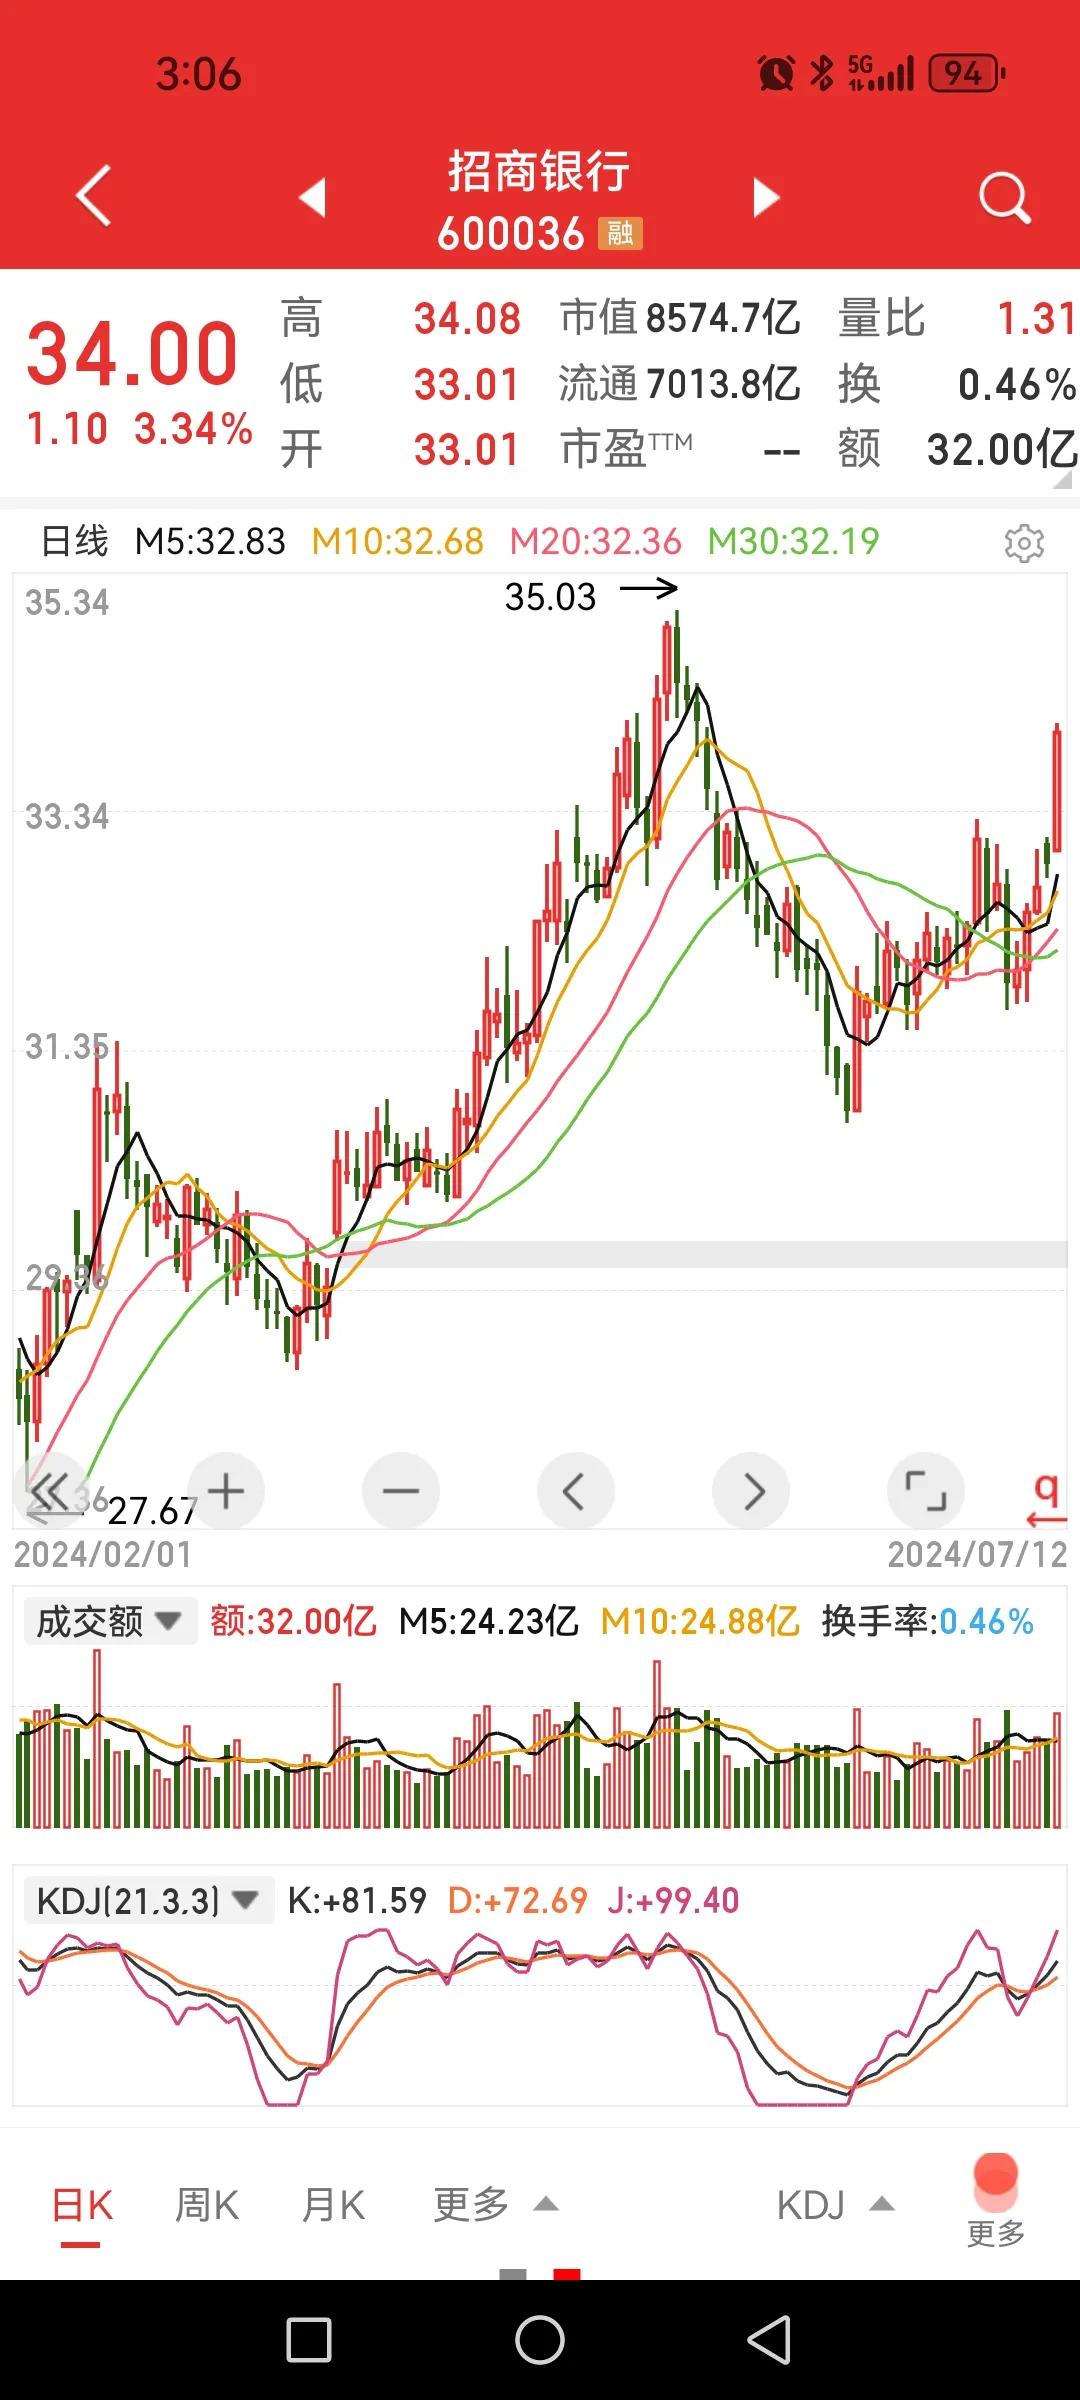Tap J:+99.40 indicator value
Image resolution: width=1080 pixels, height=2400 pixels.
pos(673,1900)
